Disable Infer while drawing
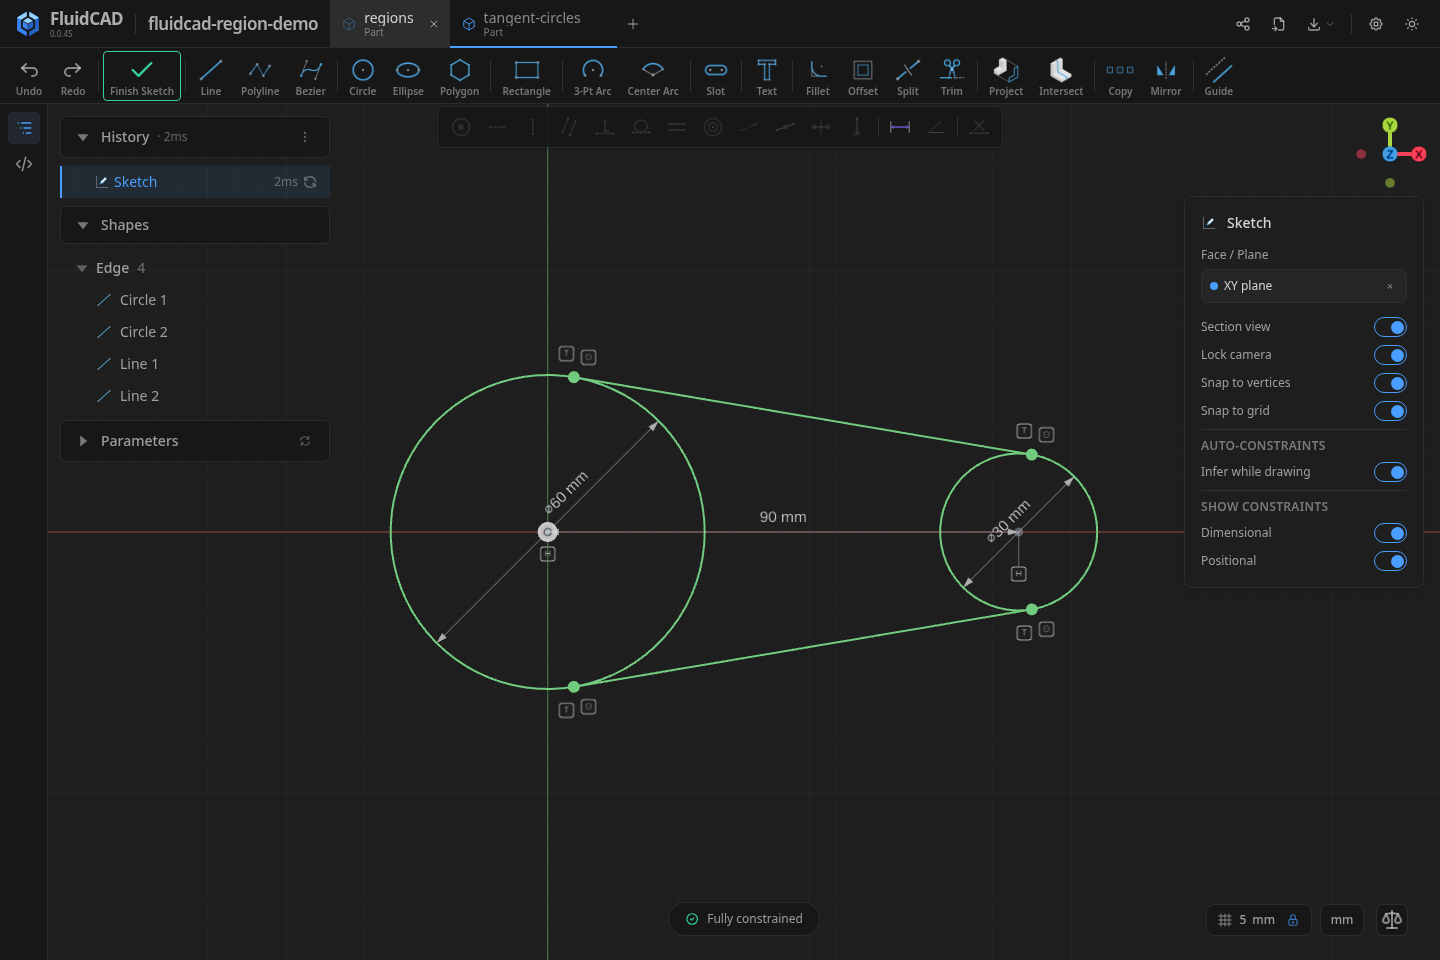Viewport: 1440px width, 960px height. (1390, 472)
